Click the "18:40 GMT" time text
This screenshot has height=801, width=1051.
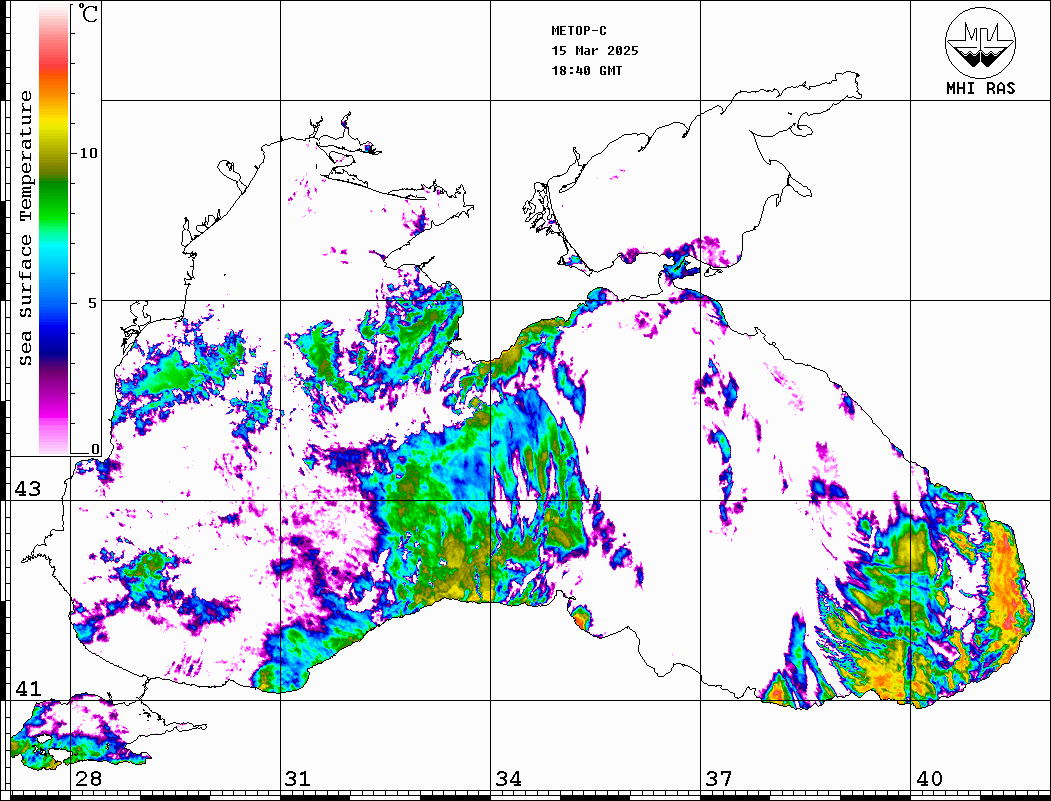click(x=587, y=71)
